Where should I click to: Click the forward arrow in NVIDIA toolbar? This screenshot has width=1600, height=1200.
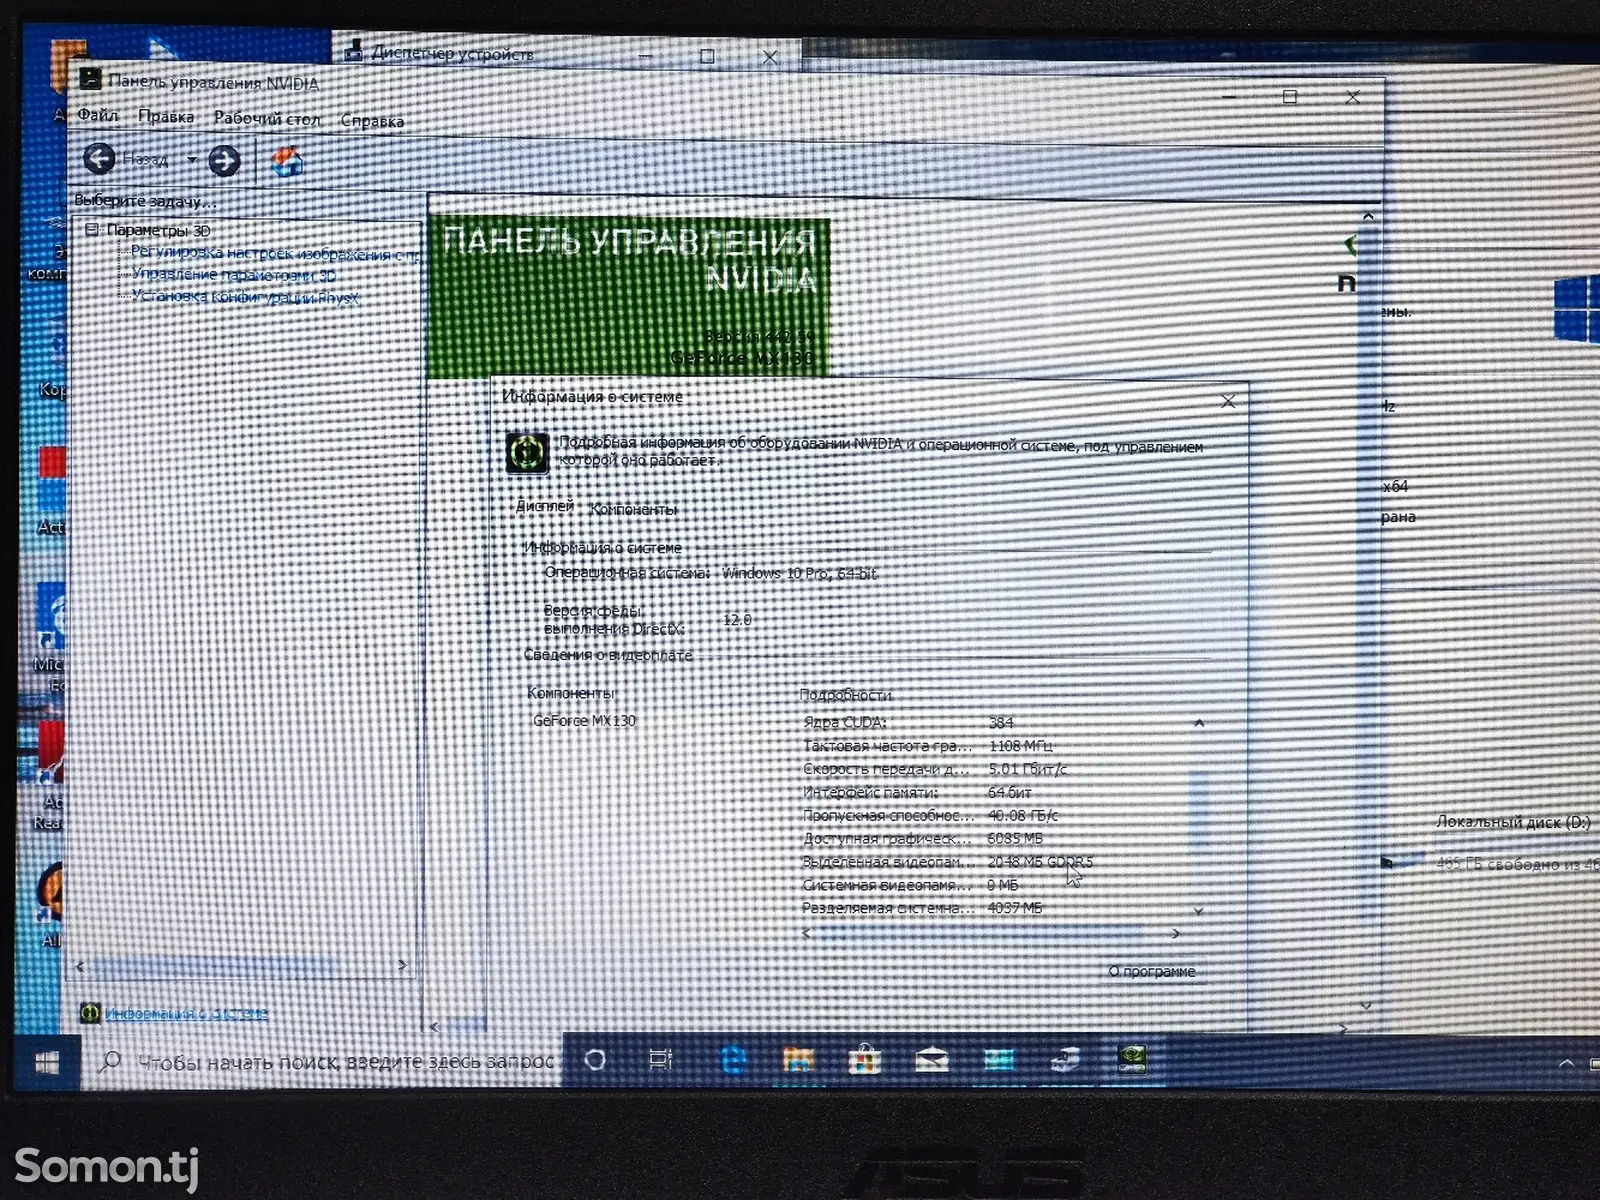[x=224, y=160]
